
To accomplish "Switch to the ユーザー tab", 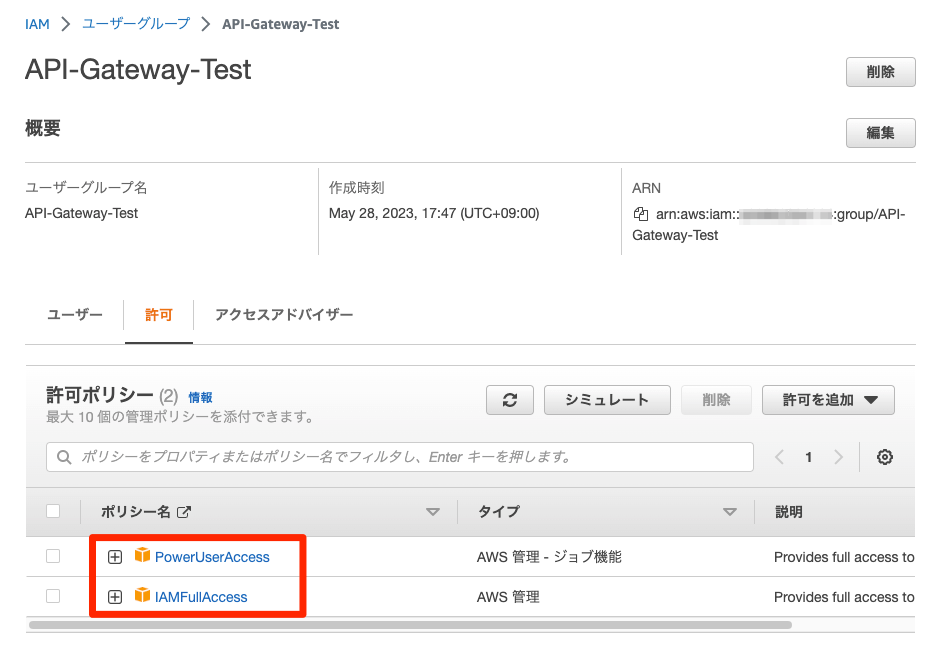I will coord(75,315).
